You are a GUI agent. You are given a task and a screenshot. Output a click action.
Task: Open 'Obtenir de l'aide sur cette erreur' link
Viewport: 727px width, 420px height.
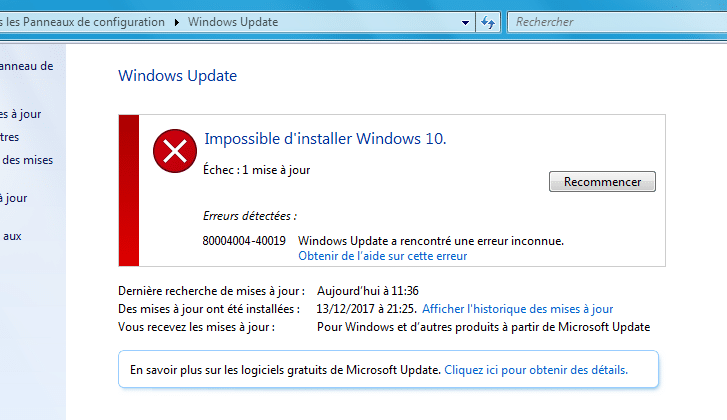tap(383, 256)
